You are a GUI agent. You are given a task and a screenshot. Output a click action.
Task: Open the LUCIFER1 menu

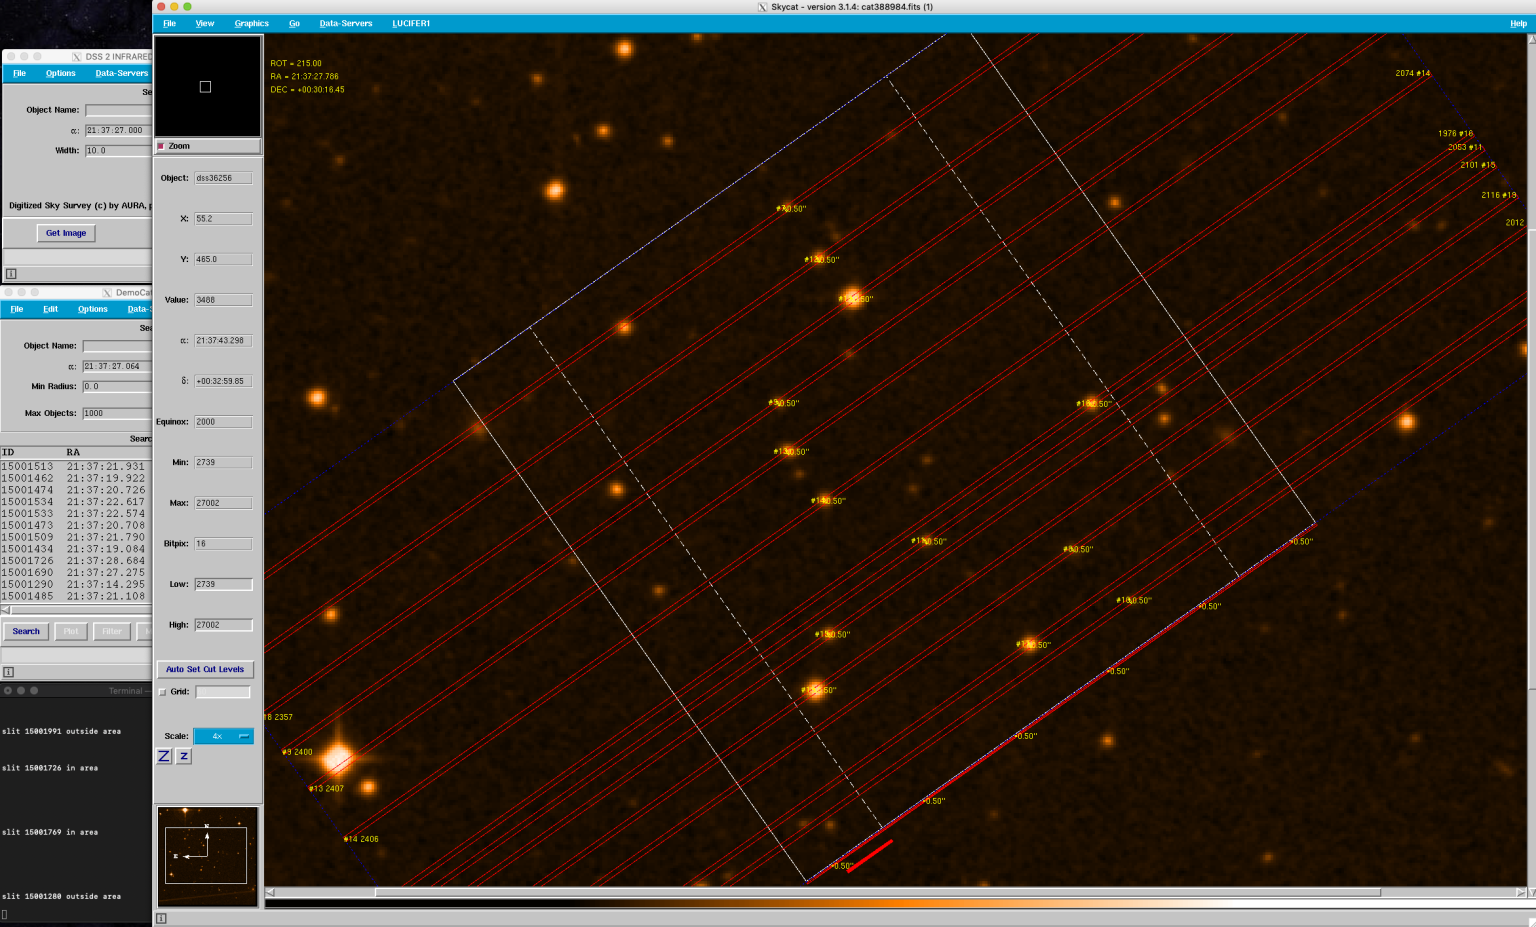[411, 23]
